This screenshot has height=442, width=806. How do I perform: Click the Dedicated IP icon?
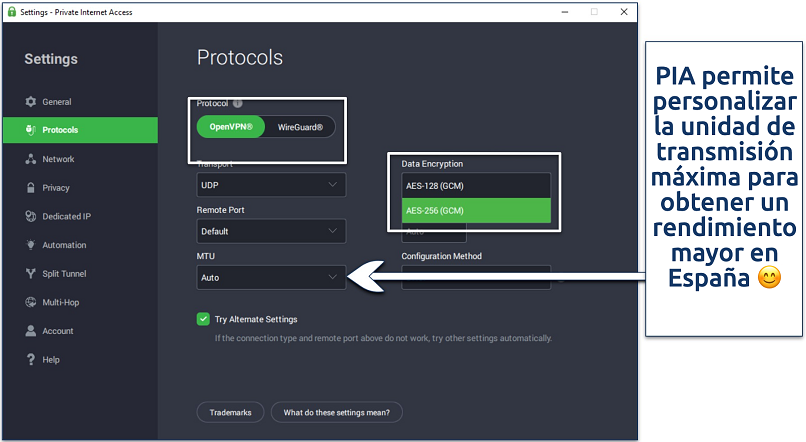point(31,216)
